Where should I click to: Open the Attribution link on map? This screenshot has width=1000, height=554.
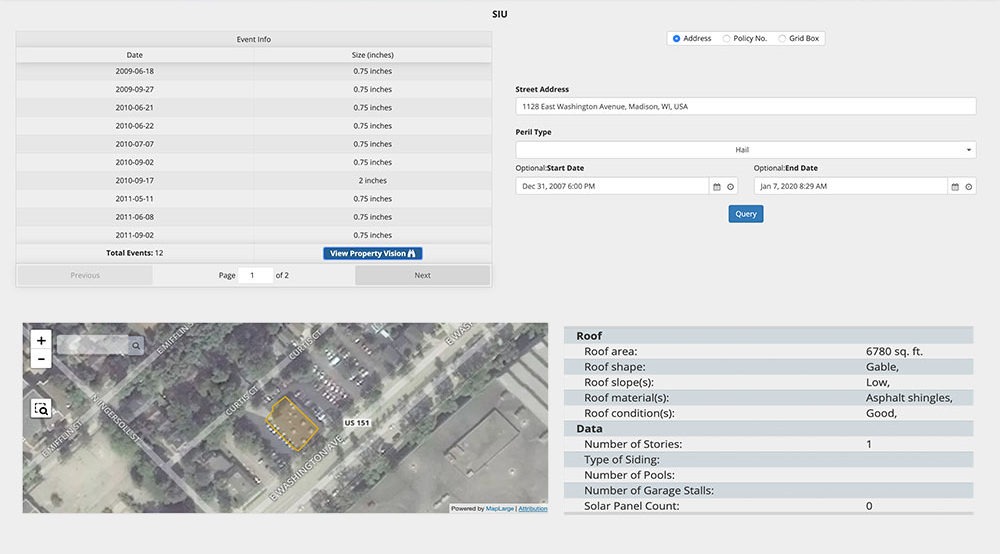click(x=533, y=509)
